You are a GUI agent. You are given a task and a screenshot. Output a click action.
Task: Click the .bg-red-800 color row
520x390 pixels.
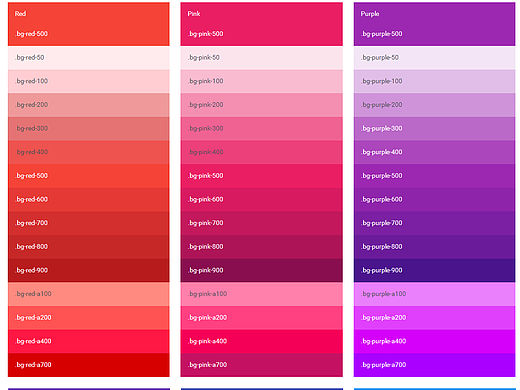[x=89, y=247]
